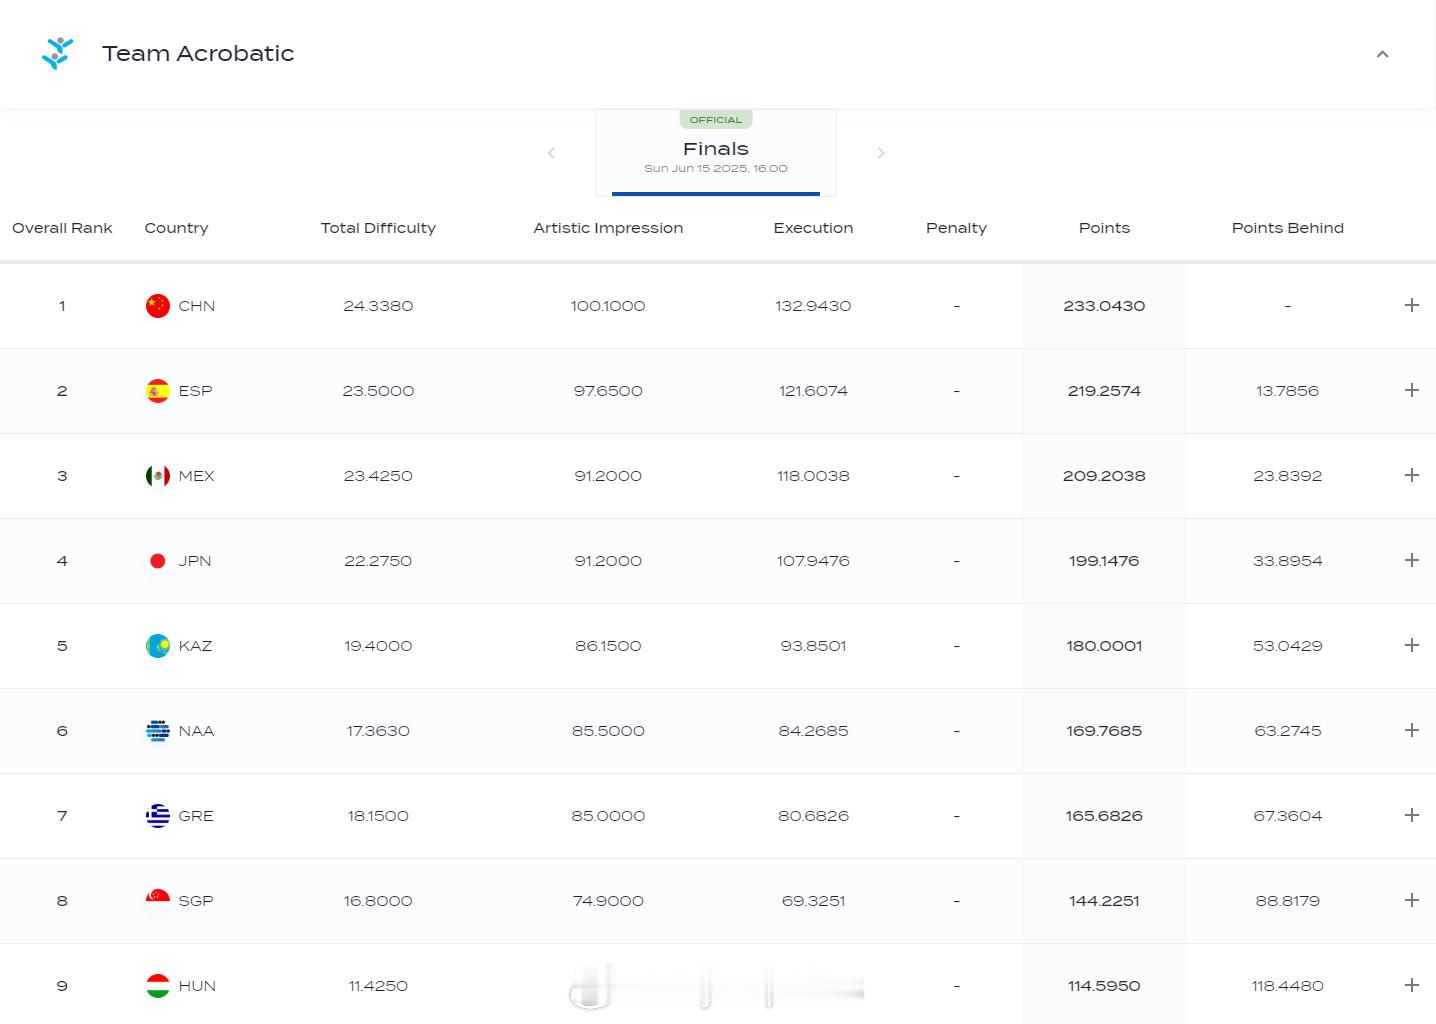Select KAZ points value 180.0001
The height and width of the screenshot is (1024, 1436).
pos(1104,646)
